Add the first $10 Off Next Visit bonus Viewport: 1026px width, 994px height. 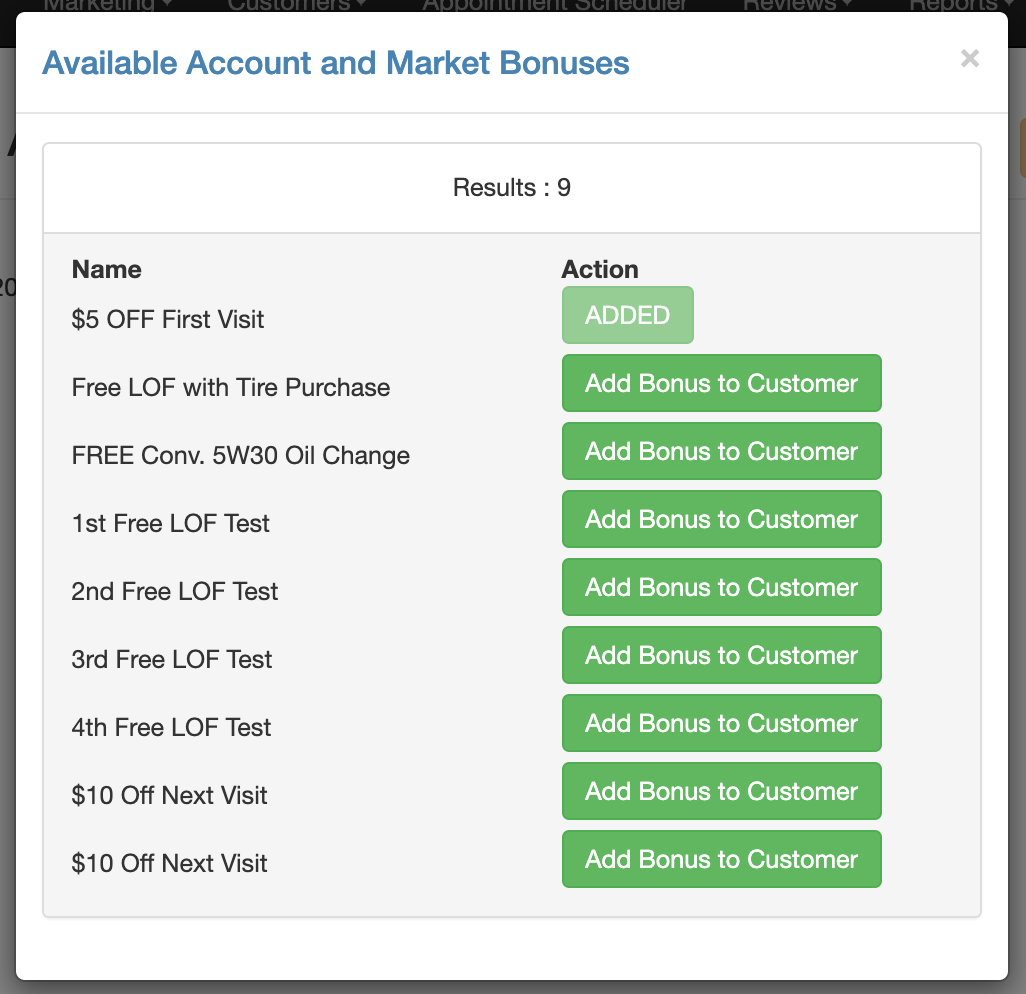click(722, 791)
